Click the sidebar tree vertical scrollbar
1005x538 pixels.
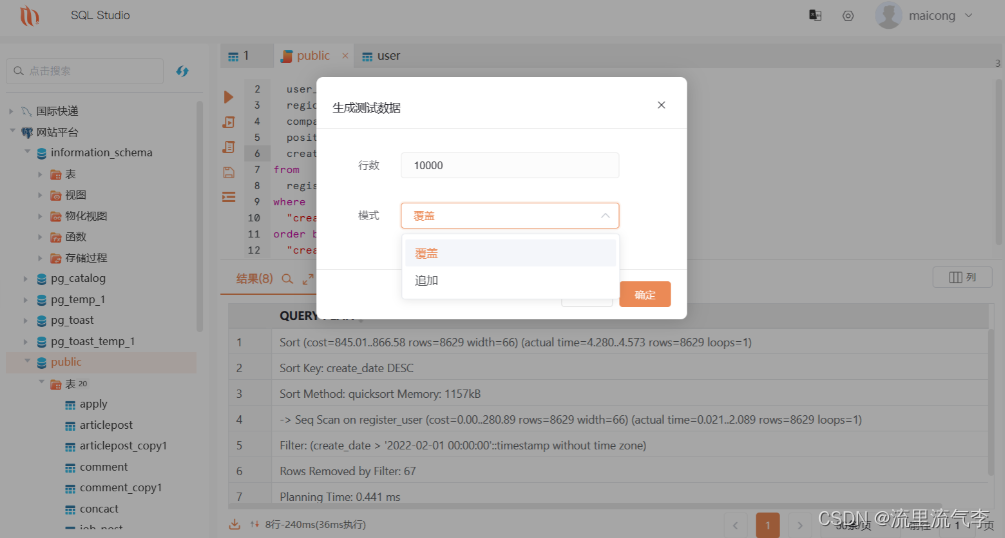pyautogui.click(x=199, y=216)
